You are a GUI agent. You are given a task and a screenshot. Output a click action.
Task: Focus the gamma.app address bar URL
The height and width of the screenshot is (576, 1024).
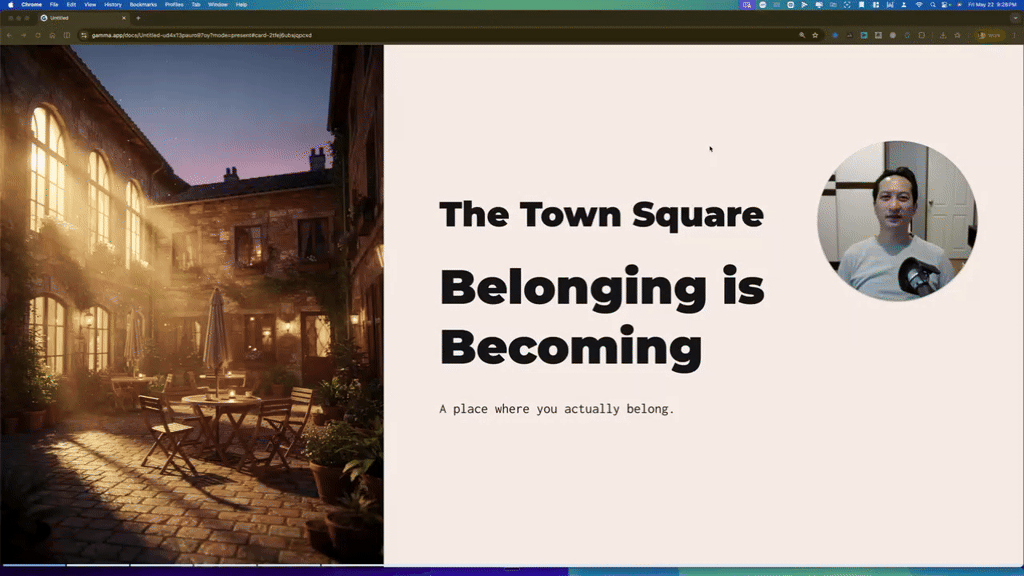pos(201,35)
